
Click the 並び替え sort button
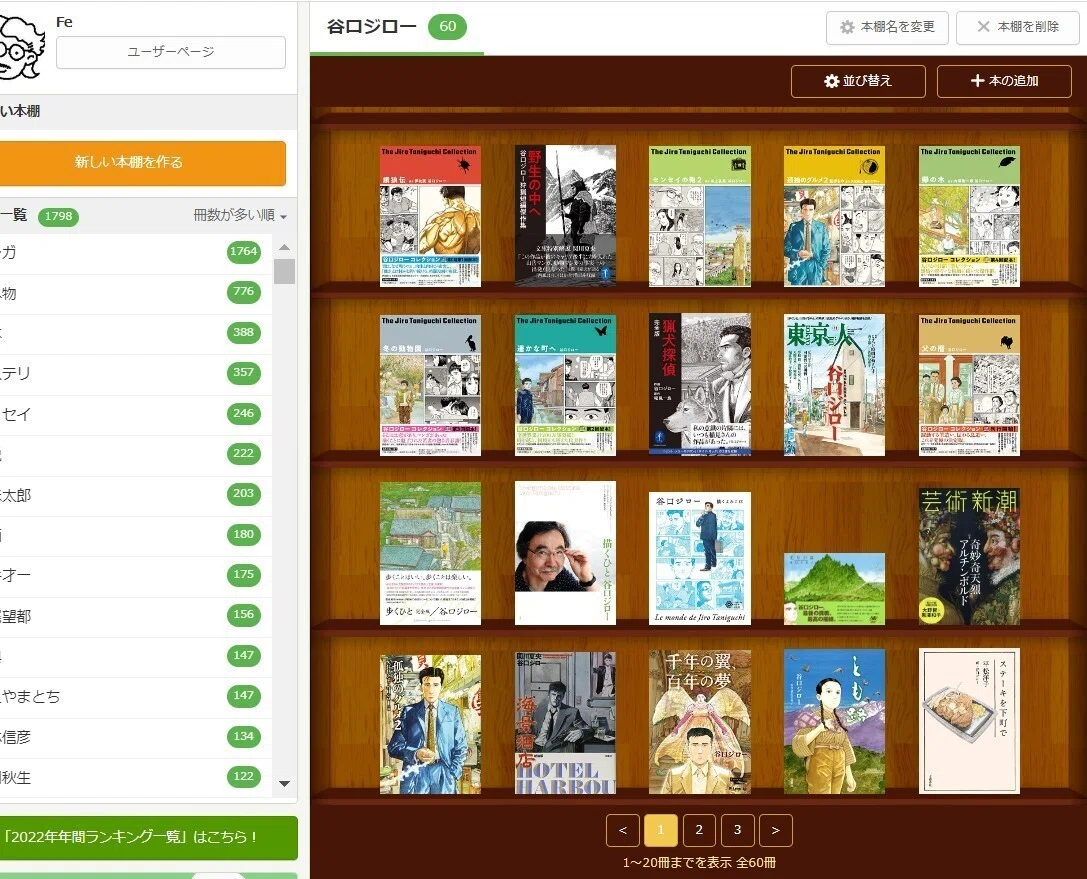pyautogui.click(x=858, y=81)
